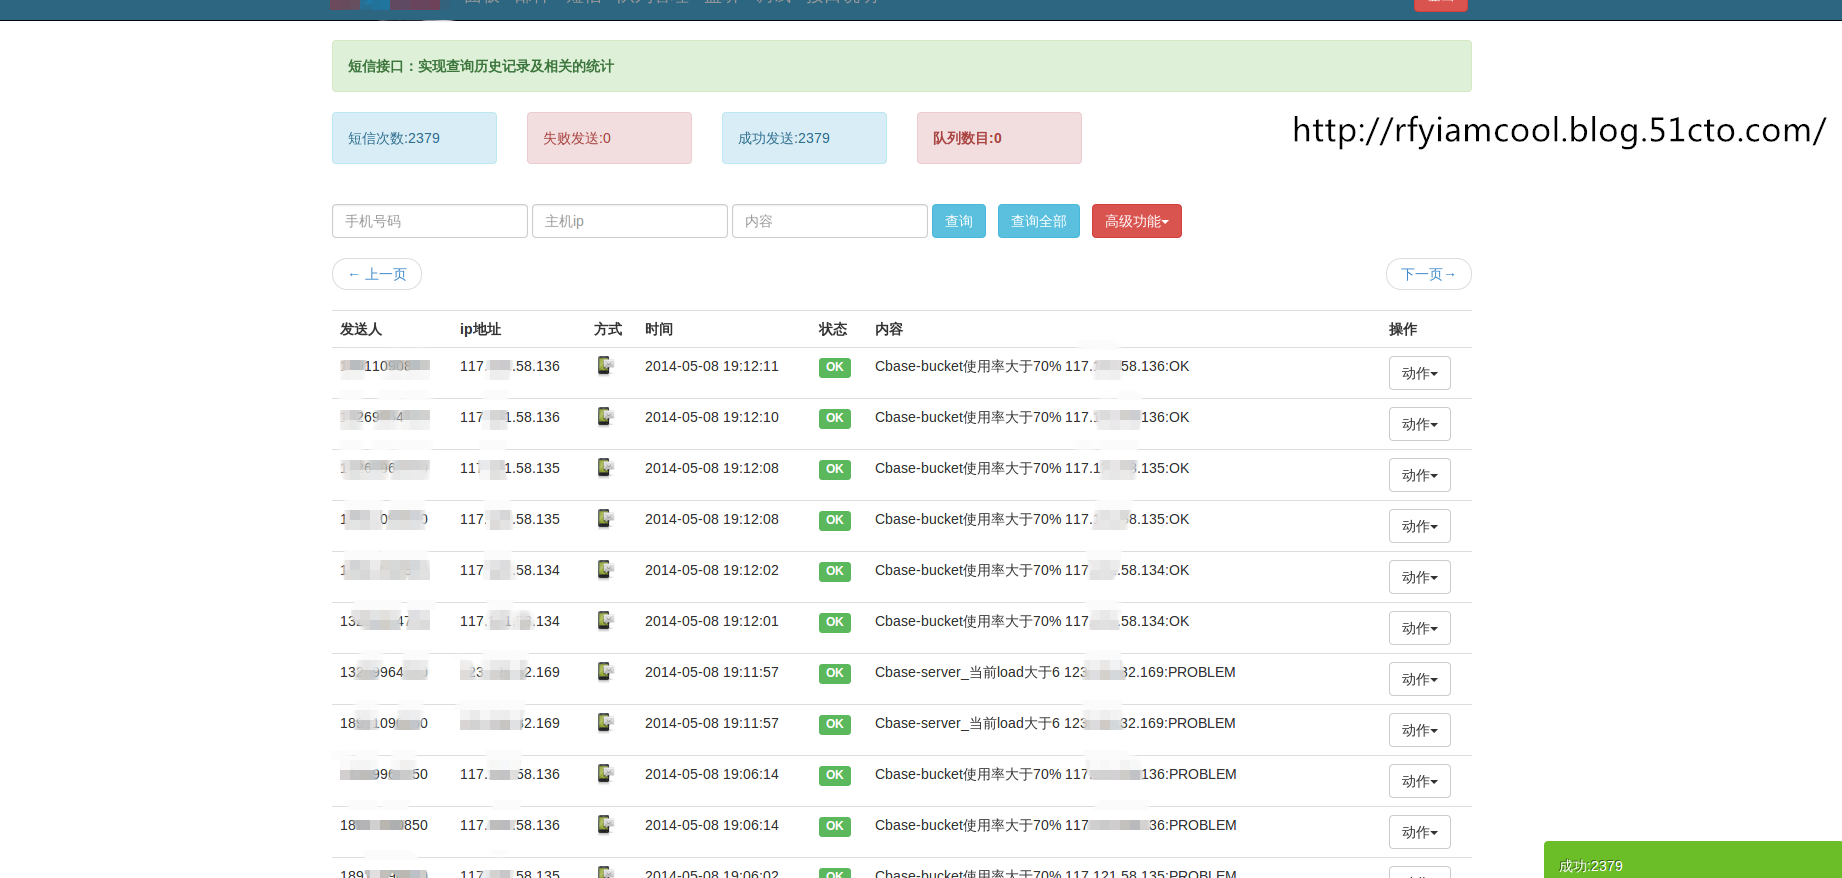
Task: Expand the 动作 dropdown for the 19:12:11 row
Action: 1419,373
